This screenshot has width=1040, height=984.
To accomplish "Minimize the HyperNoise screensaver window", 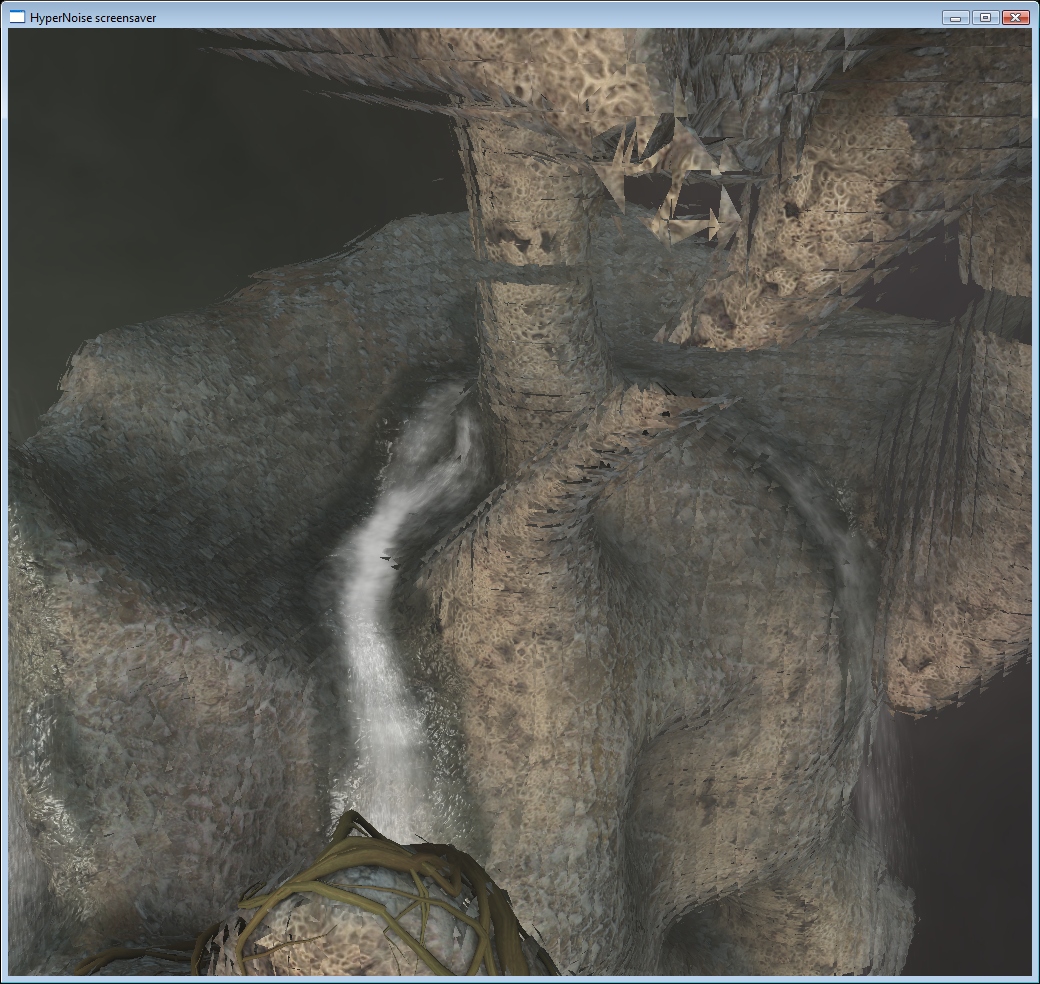I will click(956, 17).
